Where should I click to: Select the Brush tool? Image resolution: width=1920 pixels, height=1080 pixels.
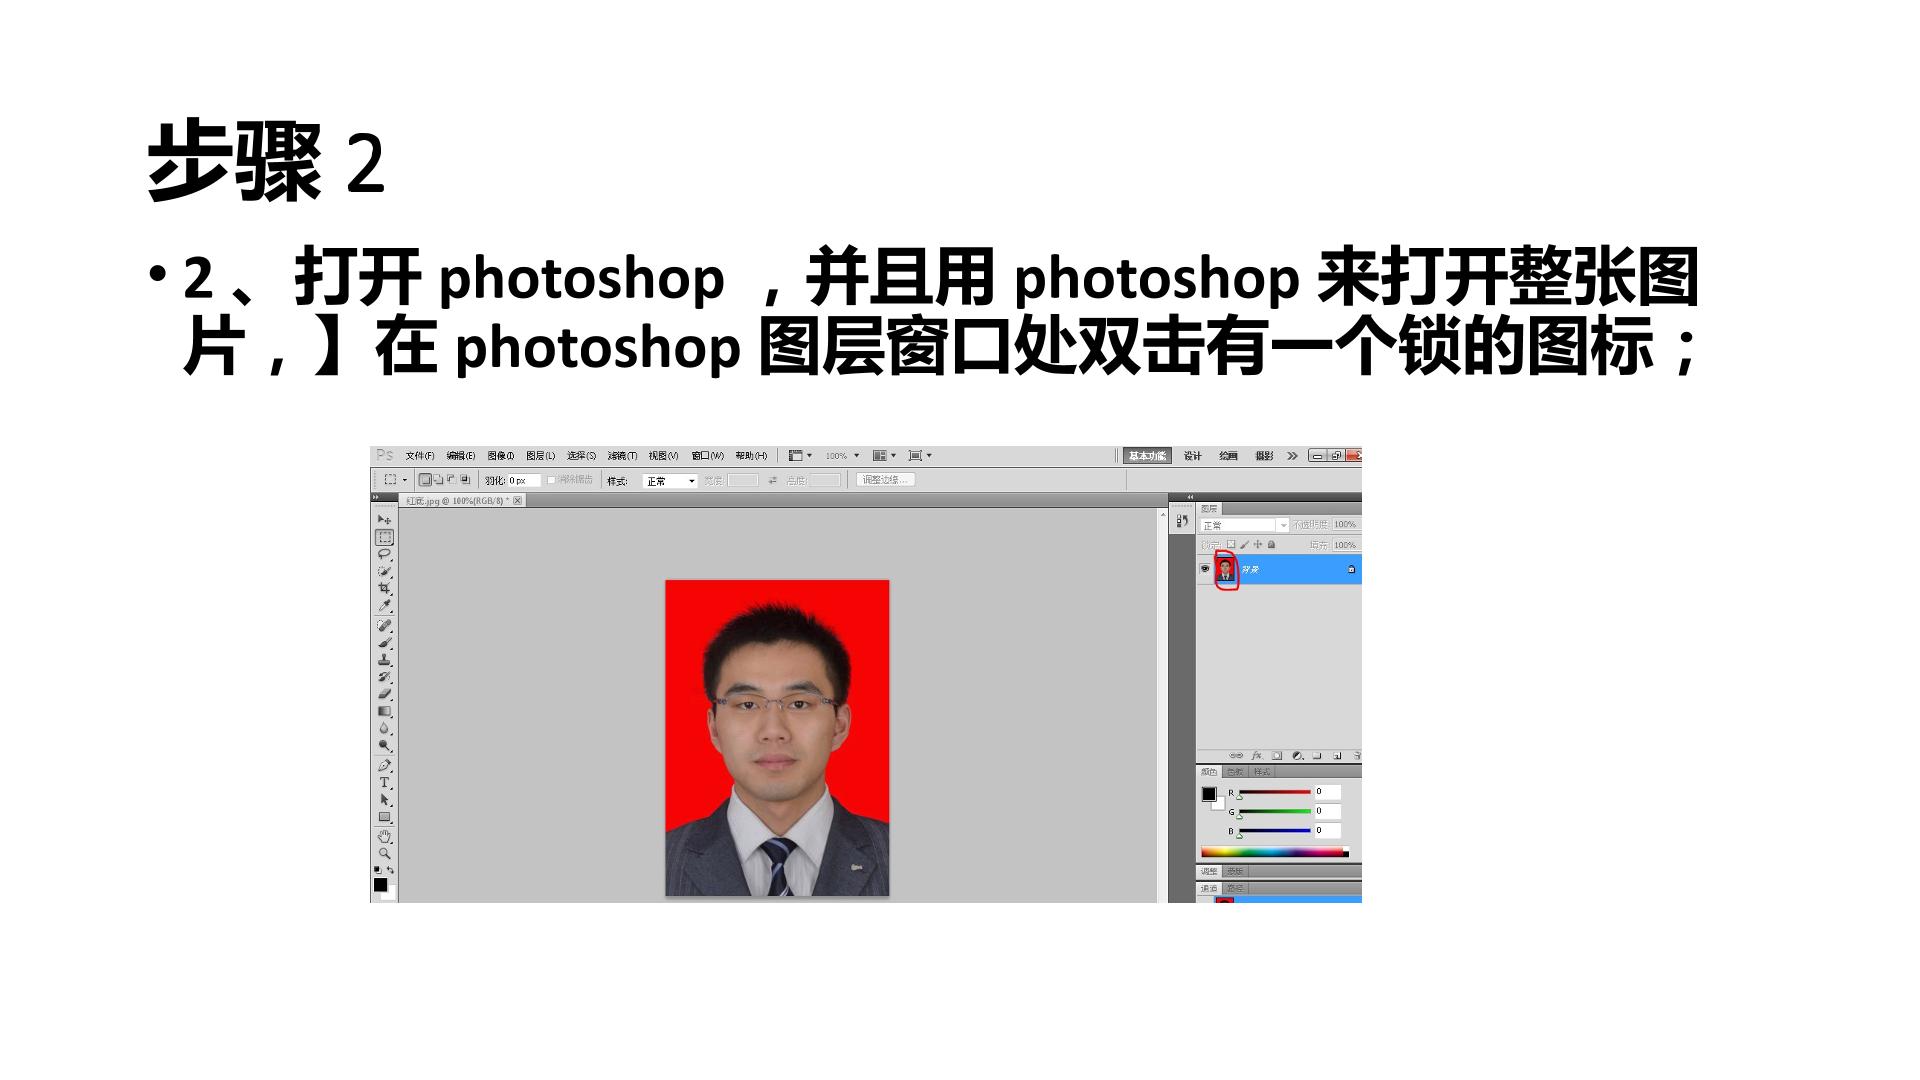[384, 642]
